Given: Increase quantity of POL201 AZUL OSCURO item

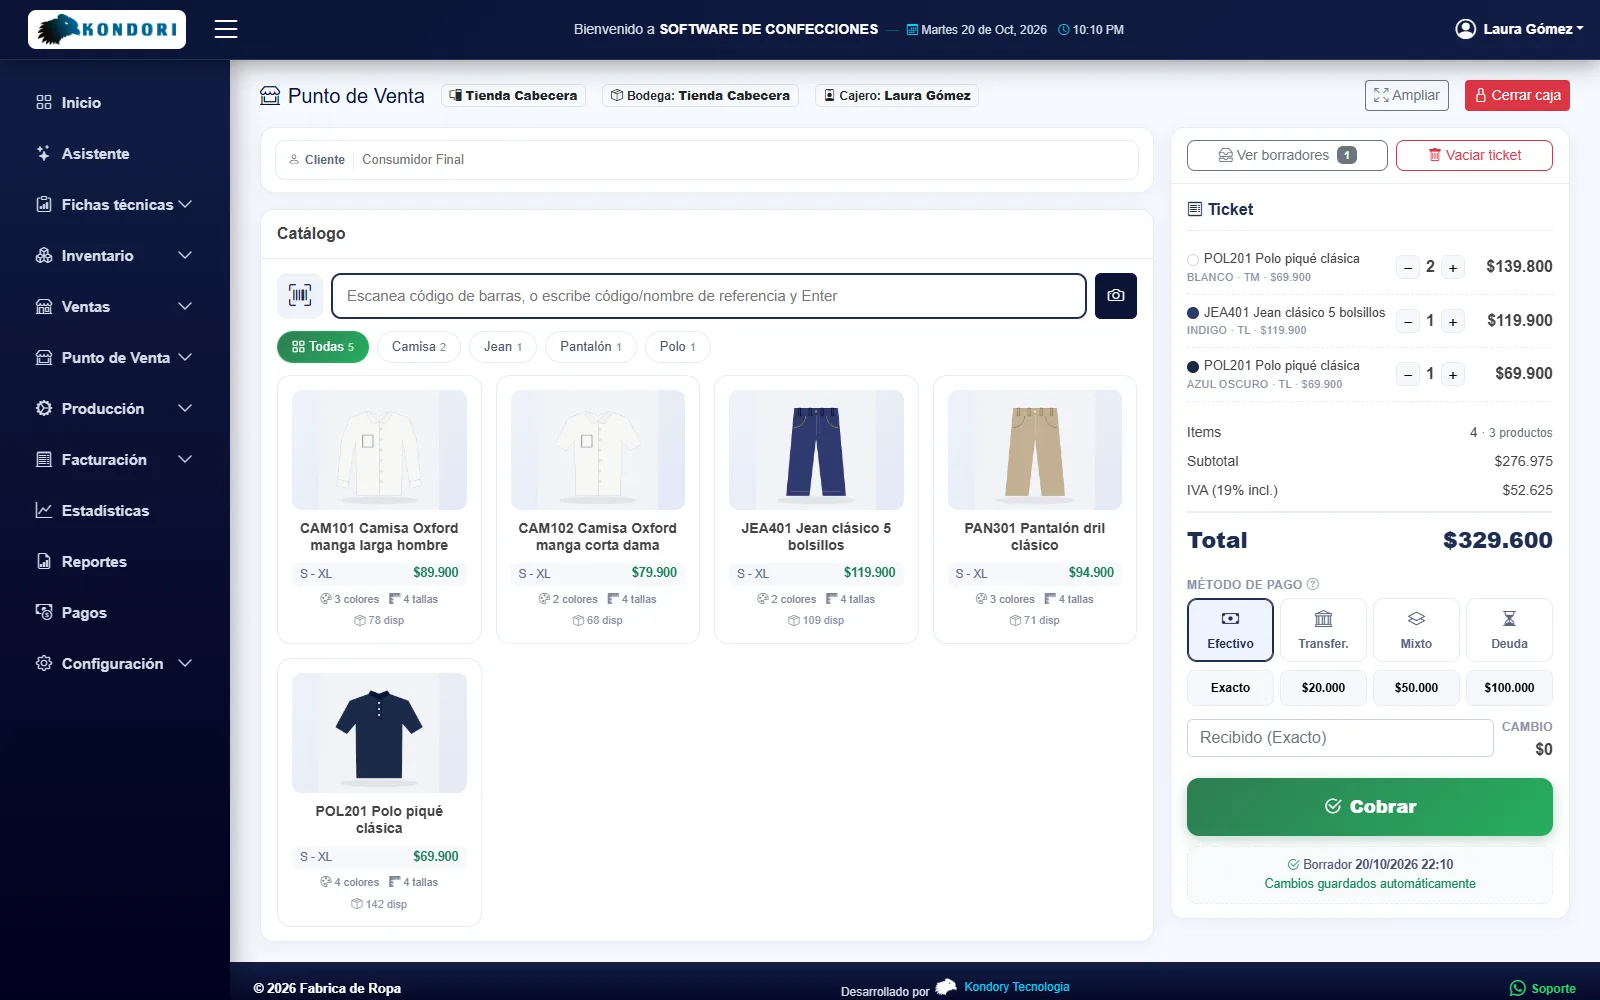Looking at the screenshot, I should point(1453,374).
